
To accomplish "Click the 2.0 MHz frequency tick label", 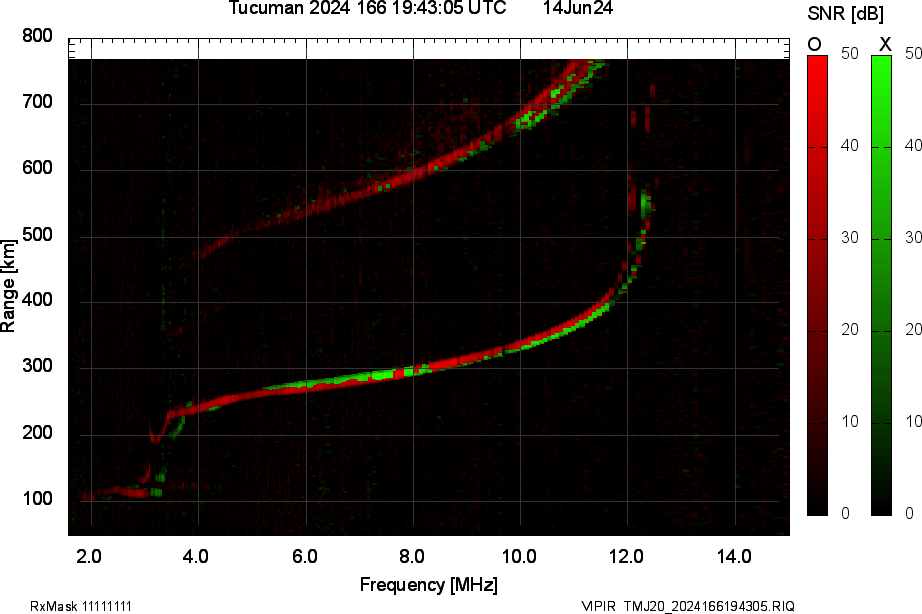I will (x=89, y=556).
